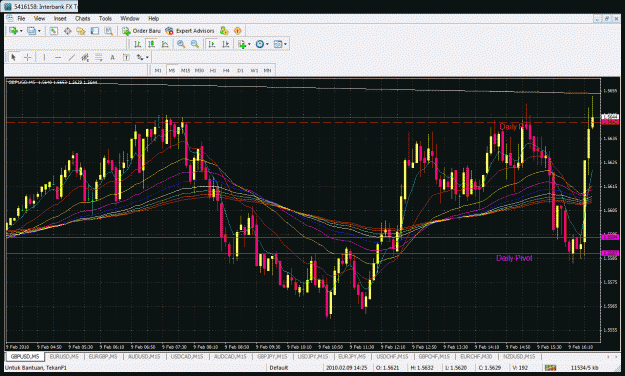Set timeframe to M15
625x376 pixels.
pyautogui.click(x=185, y=71)
